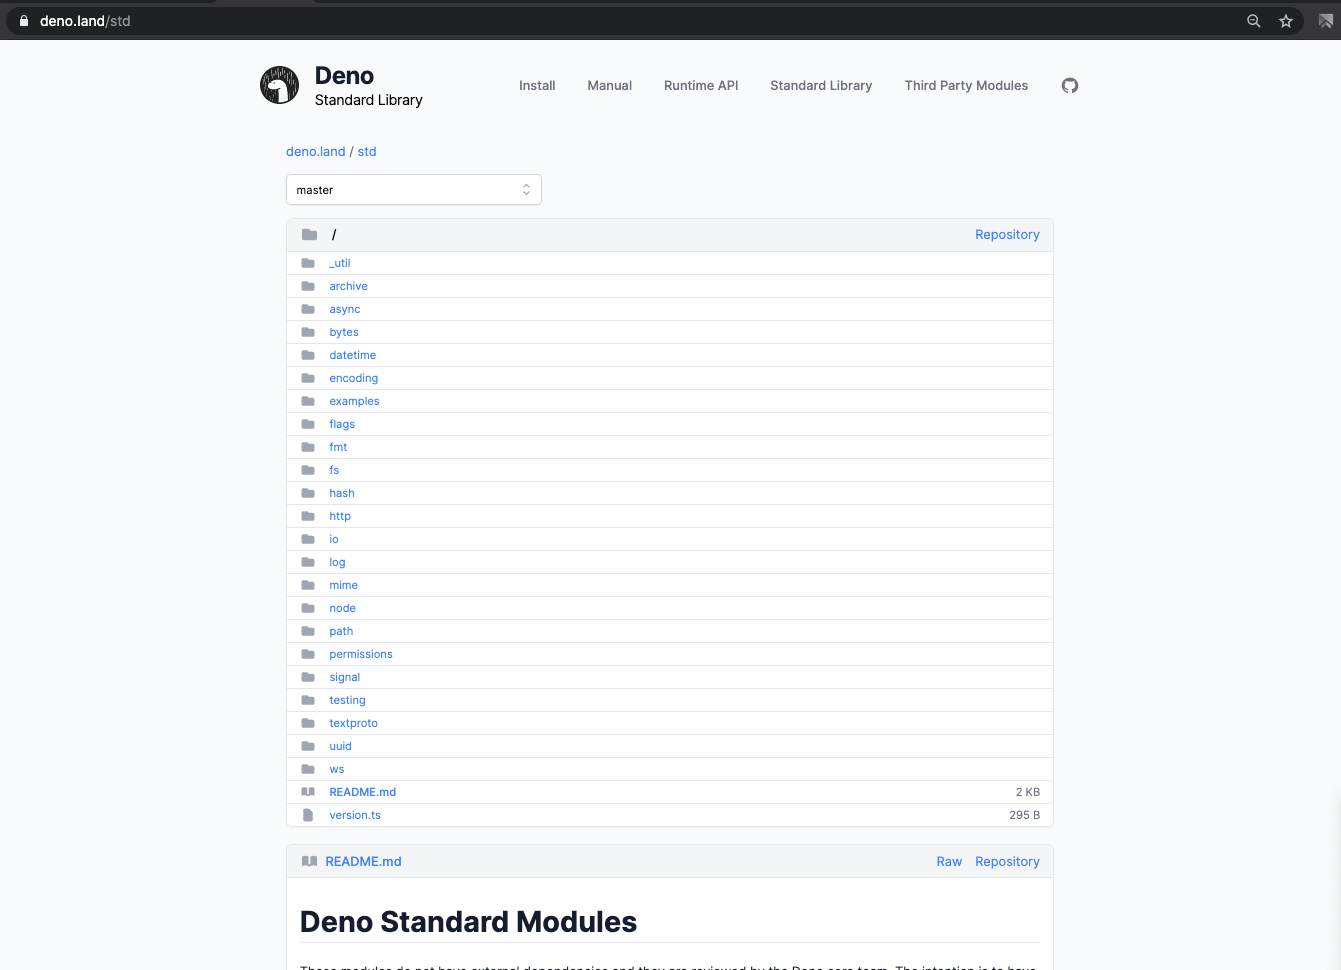Click the folder icon next to _util
This screenshot has height=970, width=1341.
[x=308, y=263]
